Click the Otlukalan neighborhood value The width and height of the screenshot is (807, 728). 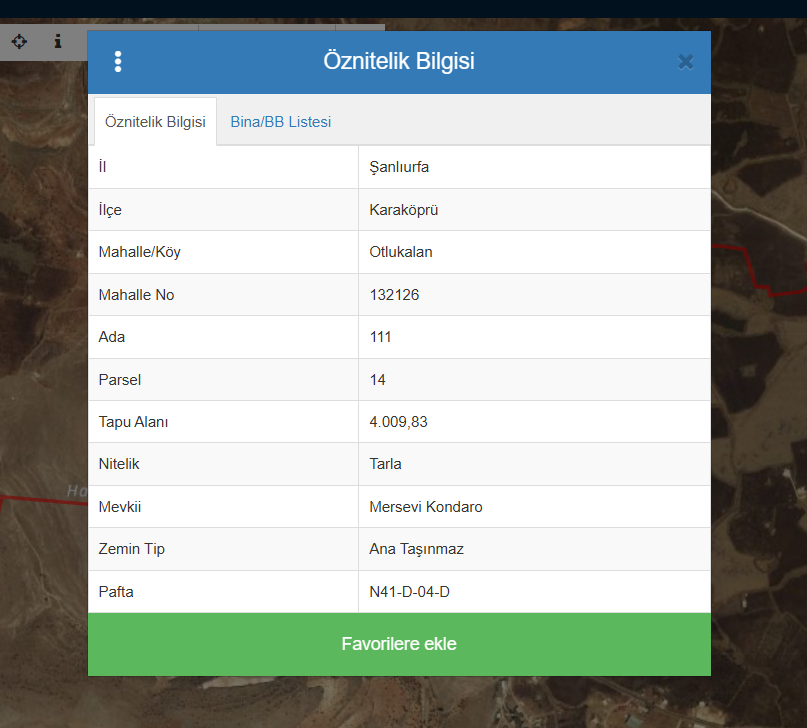401,252
